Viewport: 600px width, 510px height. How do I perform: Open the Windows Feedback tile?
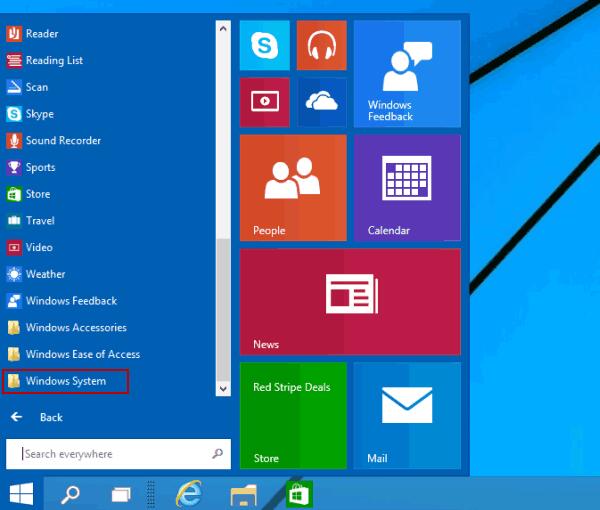[x=407, y=74]
